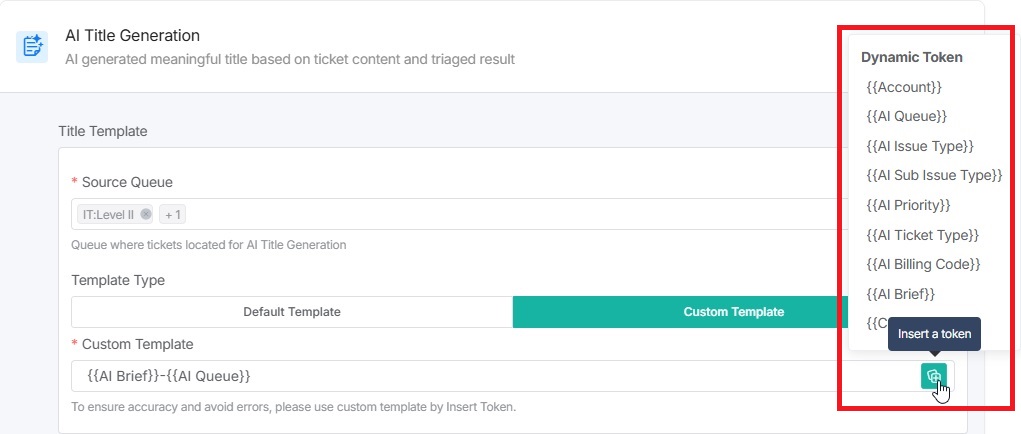Click the AI Title Generation document icon
The width and height of the screenshot is (1021, 434).
pyautogui.click(x=32, y=47)
